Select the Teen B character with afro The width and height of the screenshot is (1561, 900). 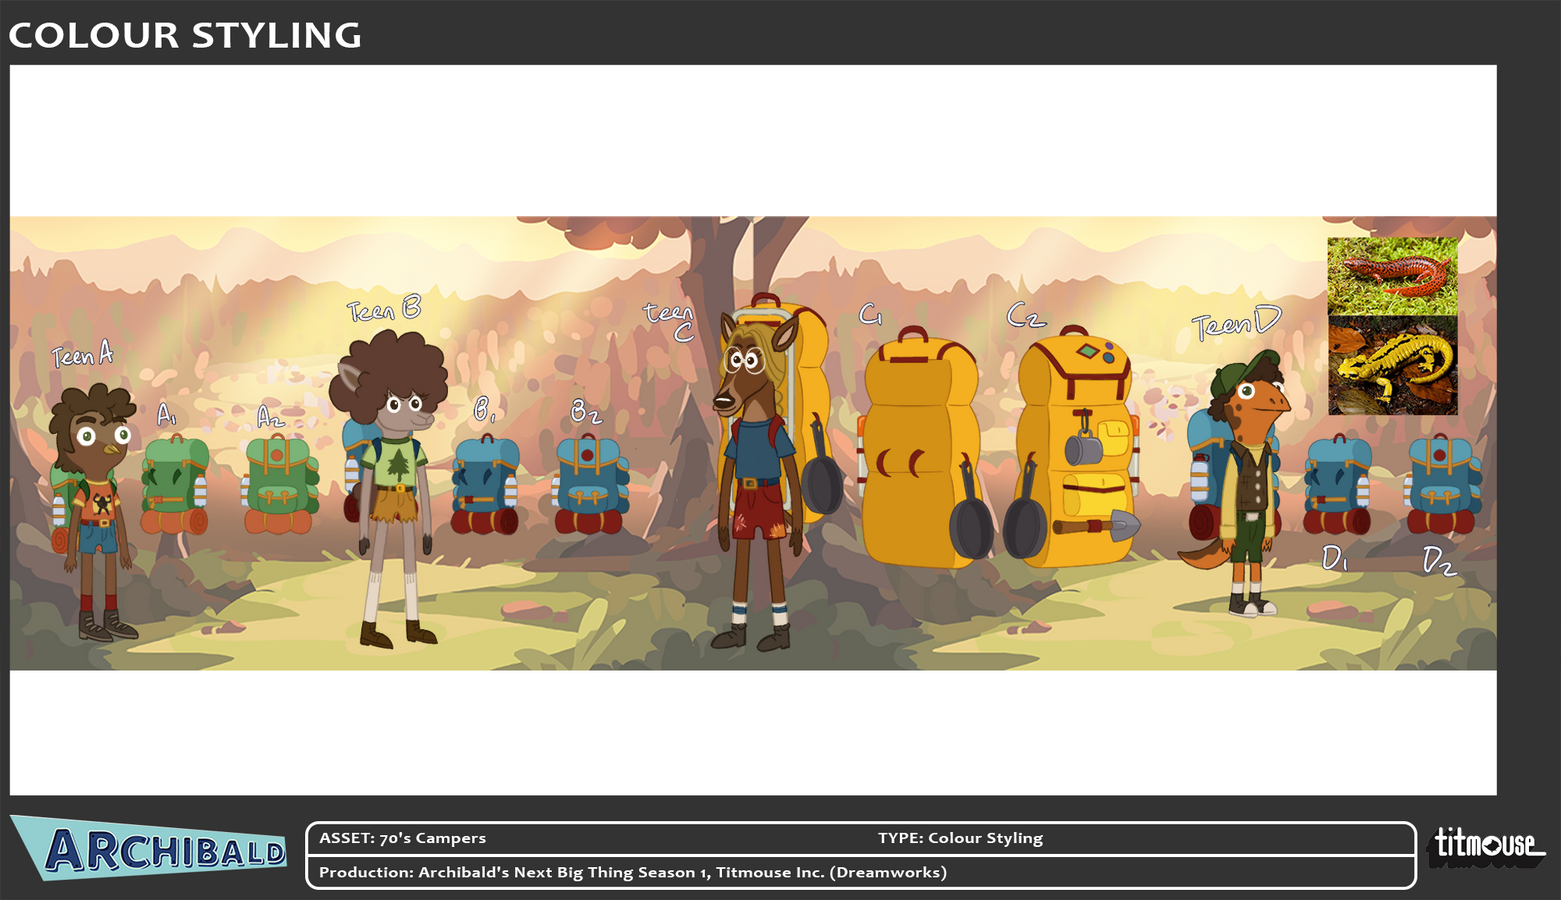click(393, 480)
